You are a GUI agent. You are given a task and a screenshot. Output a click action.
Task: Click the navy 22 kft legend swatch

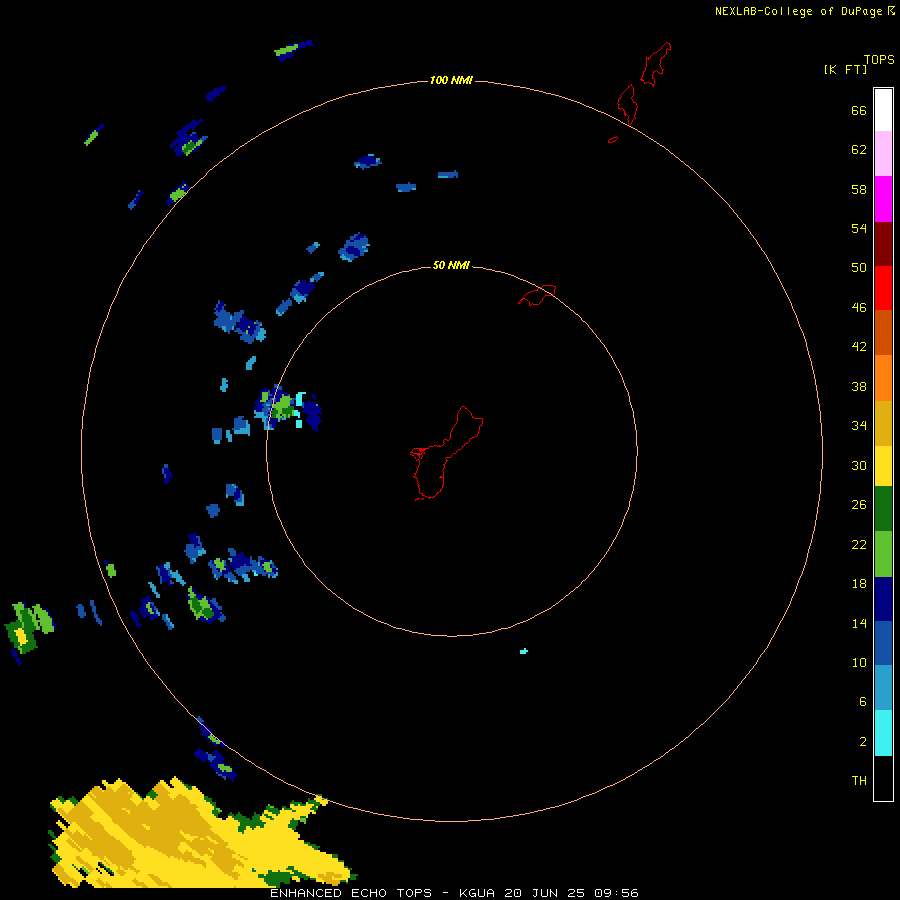point(883,599)
